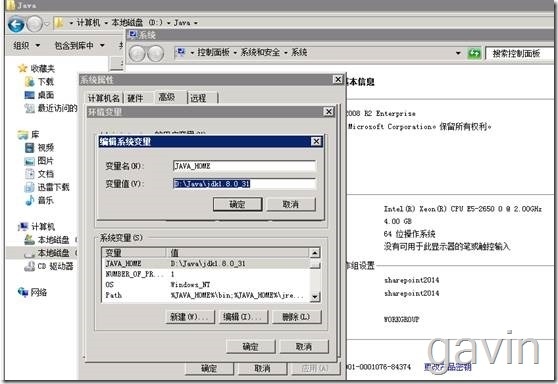Select 计算机 in navigation pane
This screenshot has height=384, width=558.
pos(37,227)
